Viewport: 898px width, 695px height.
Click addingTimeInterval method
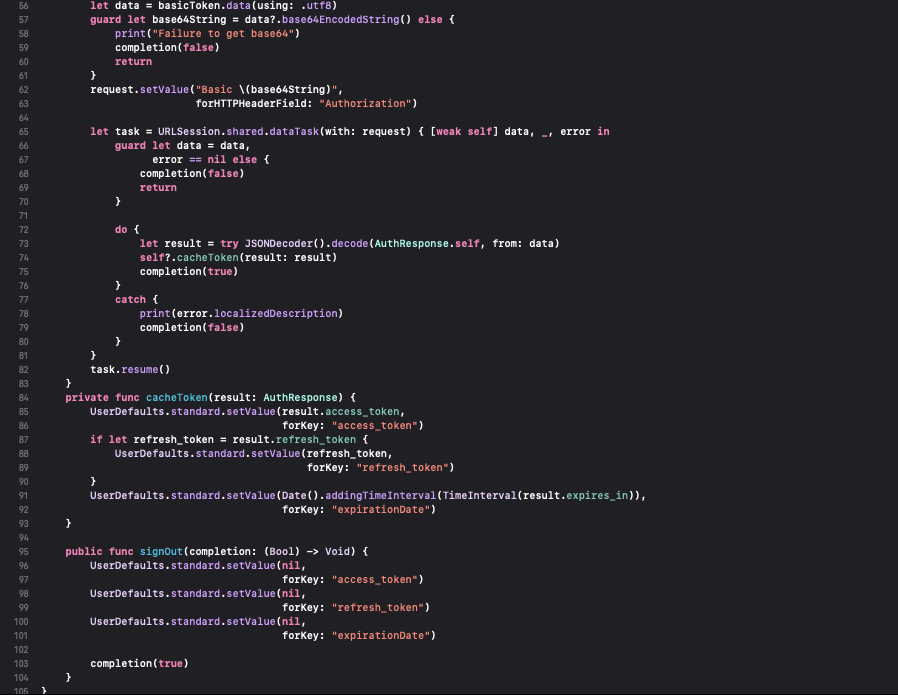pyautogui.click(x=381, y=496)
